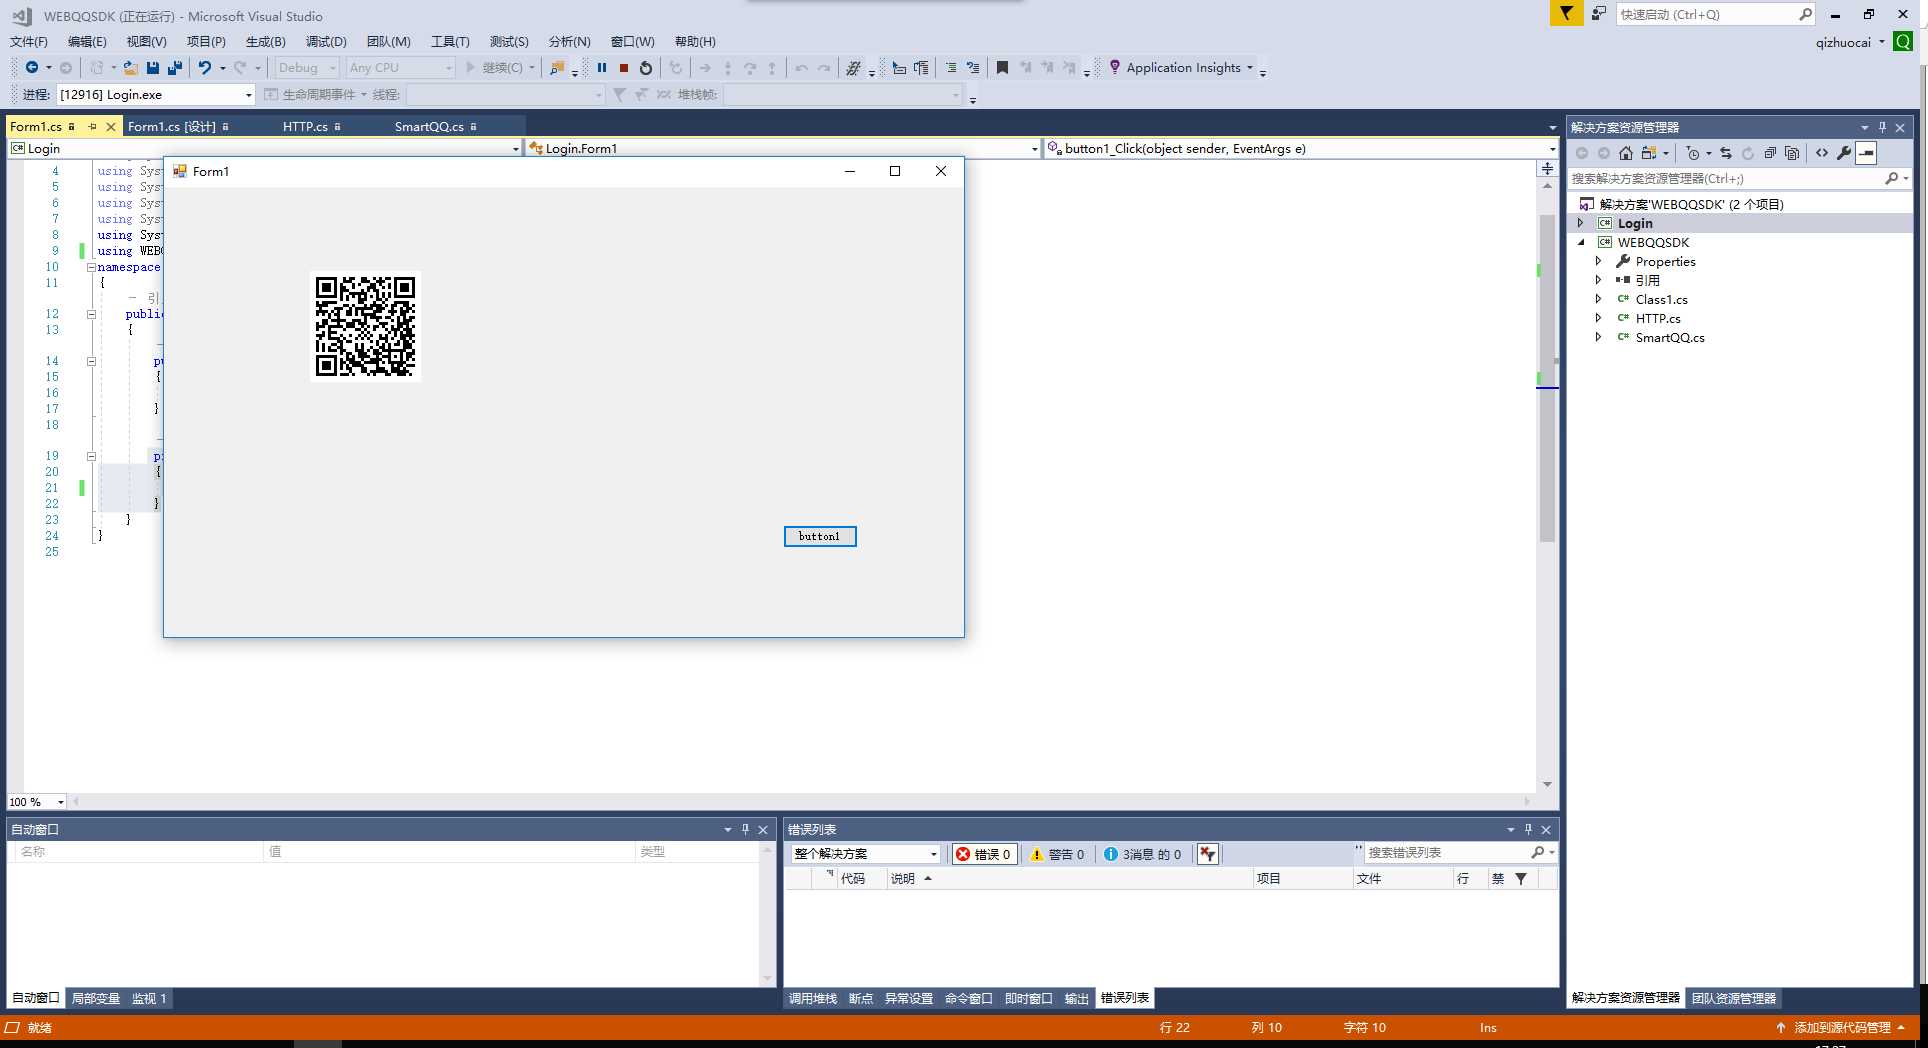Pause debugging with the Break All icon
Viewport: 1928px width, 1048px height.
tap(602, 68)
